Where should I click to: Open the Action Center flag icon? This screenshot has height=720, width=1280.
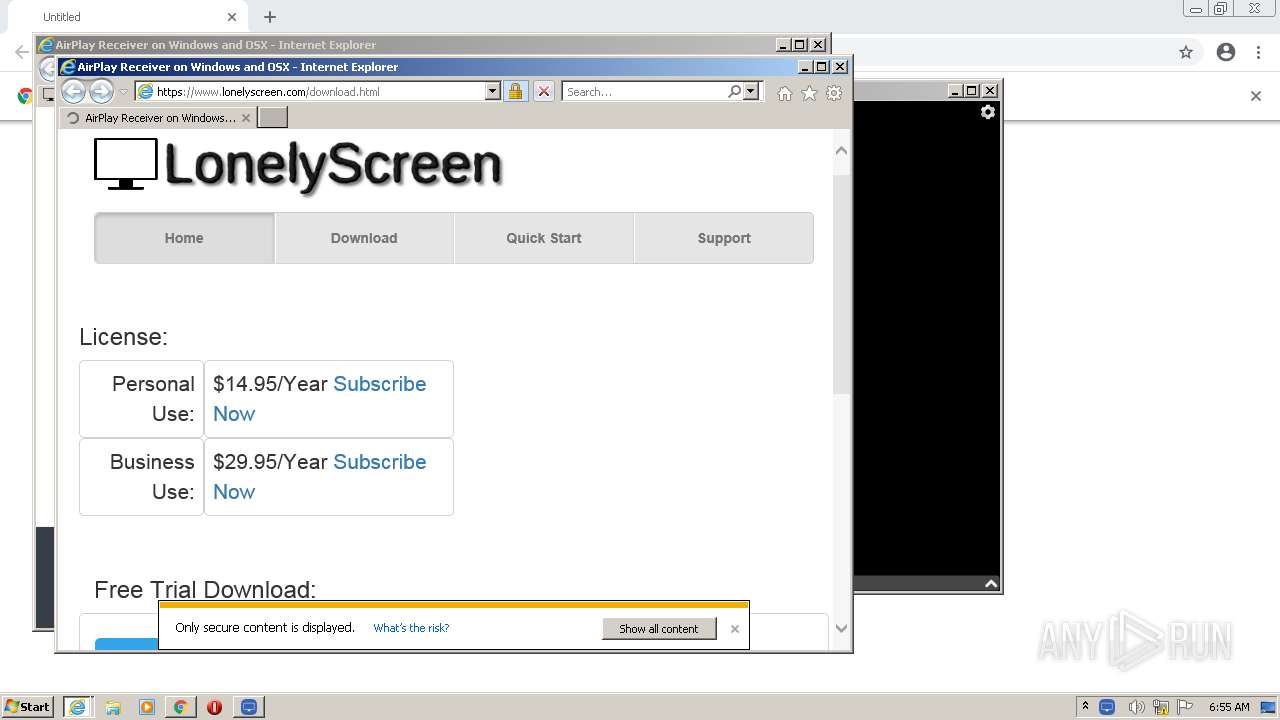(1185, 707)
